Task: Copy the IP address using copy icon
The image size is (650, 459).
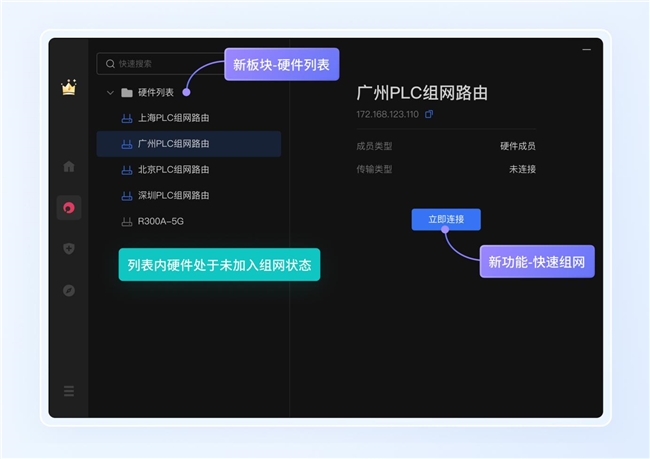Action: click(x=429, y=115)
